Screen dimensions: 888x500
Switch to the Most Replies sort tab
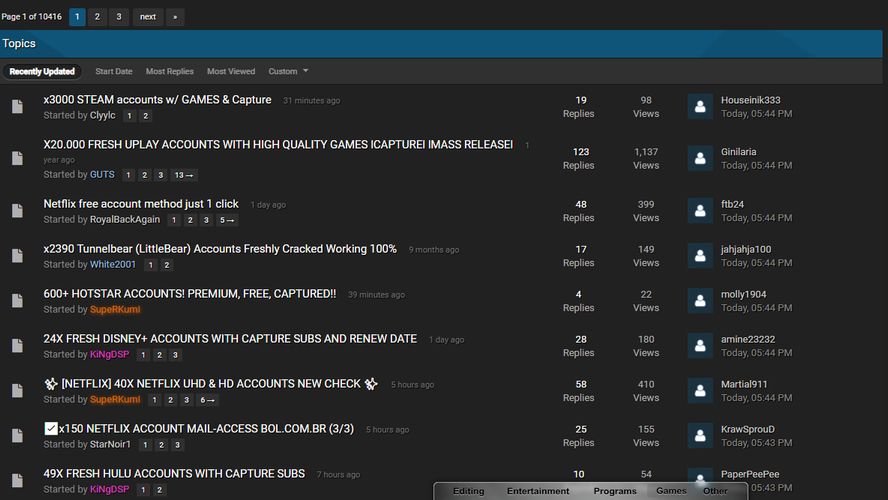coord(169,71)
